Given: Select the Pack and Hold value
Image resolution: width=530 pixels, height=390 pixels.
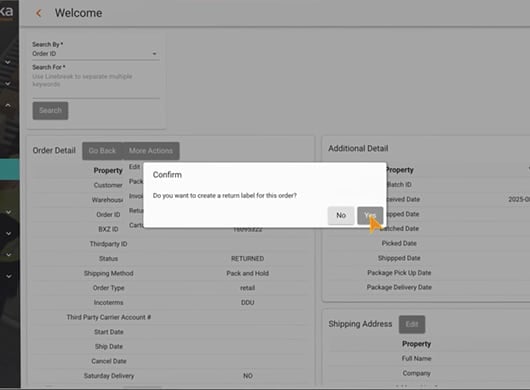Looking at the screenshot, I should 247,273.
